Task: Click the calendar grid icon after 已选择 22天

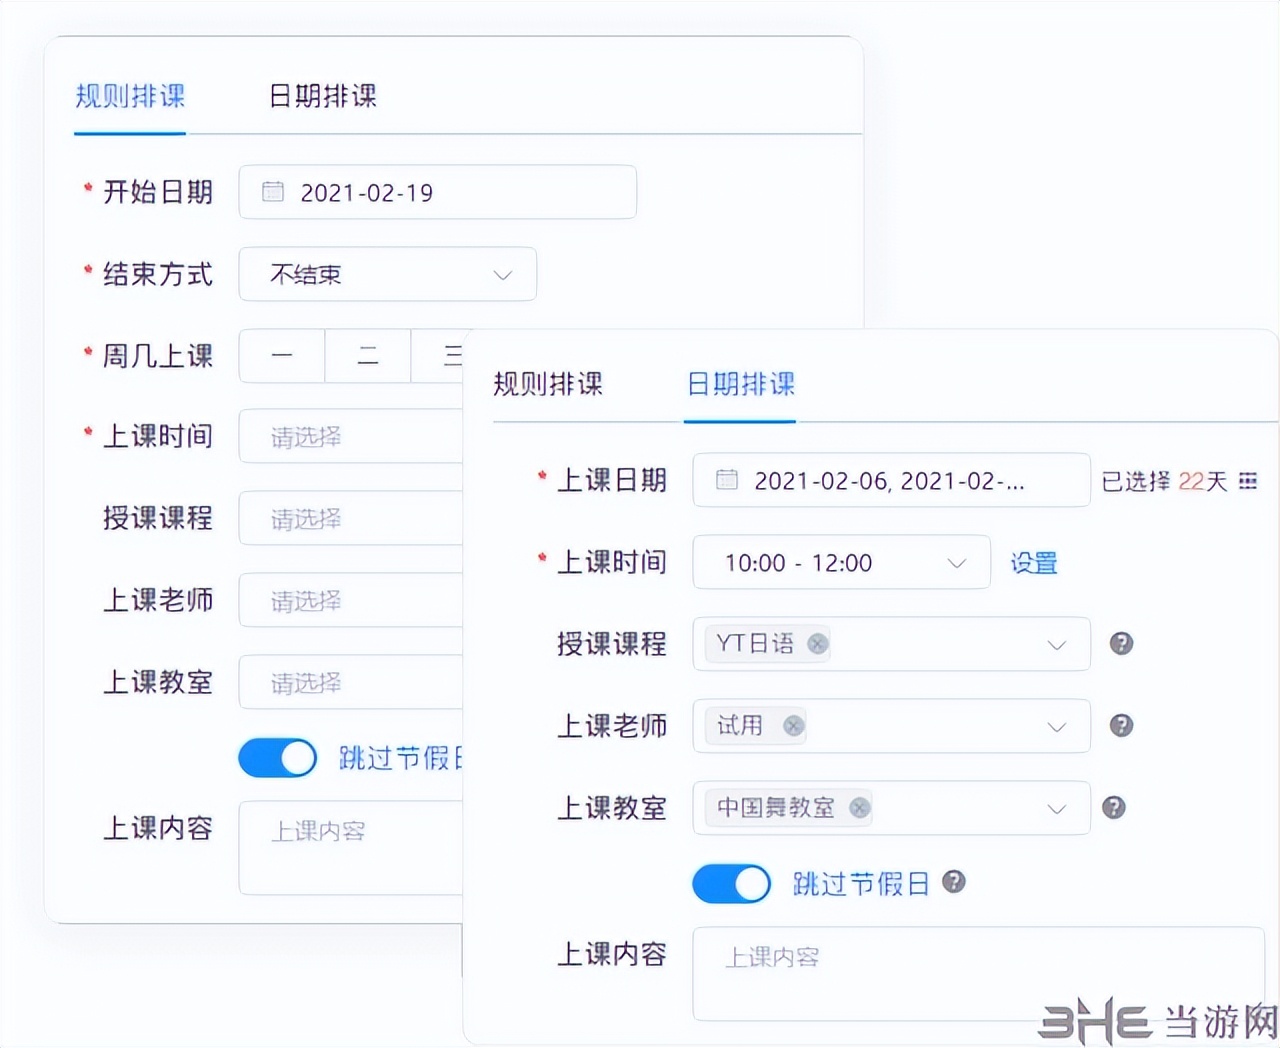Action: 1248,481
